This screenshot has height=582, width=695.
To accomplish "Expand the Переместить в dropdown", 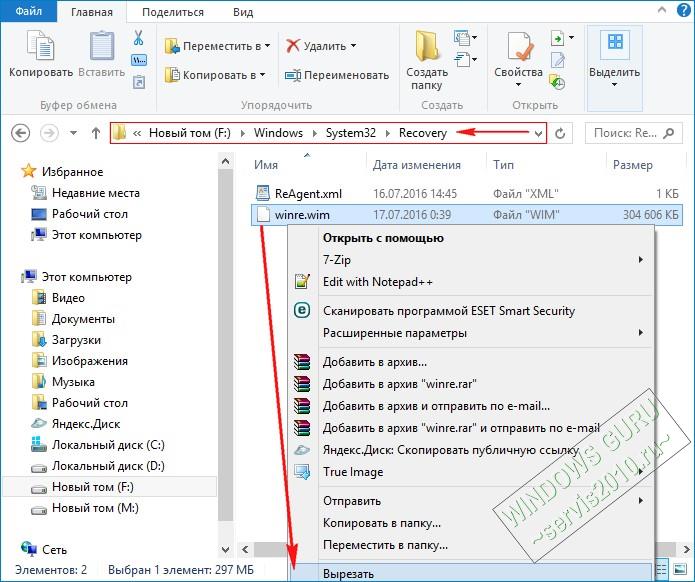I will pos(267,46).
